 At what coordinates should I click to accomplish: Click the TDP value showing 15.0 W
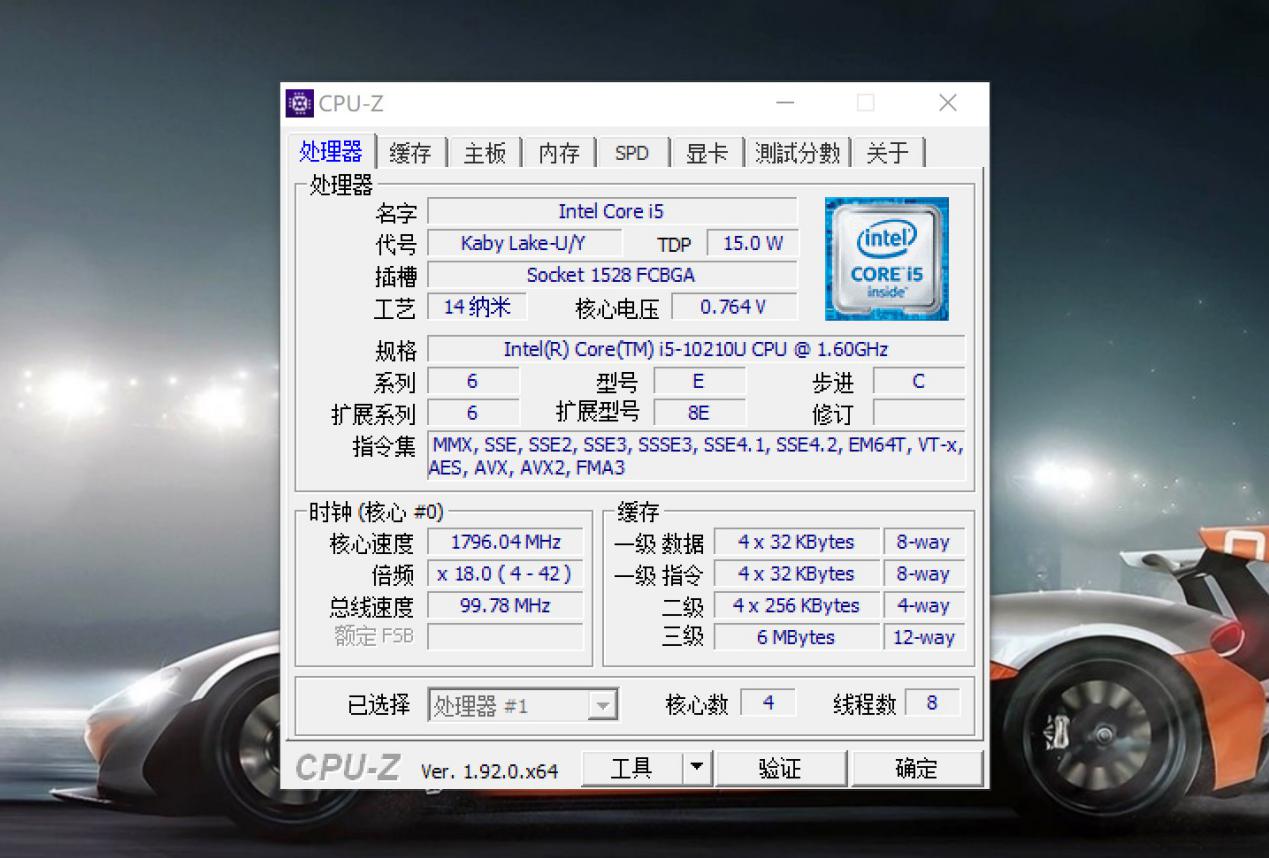click(751, 242)
